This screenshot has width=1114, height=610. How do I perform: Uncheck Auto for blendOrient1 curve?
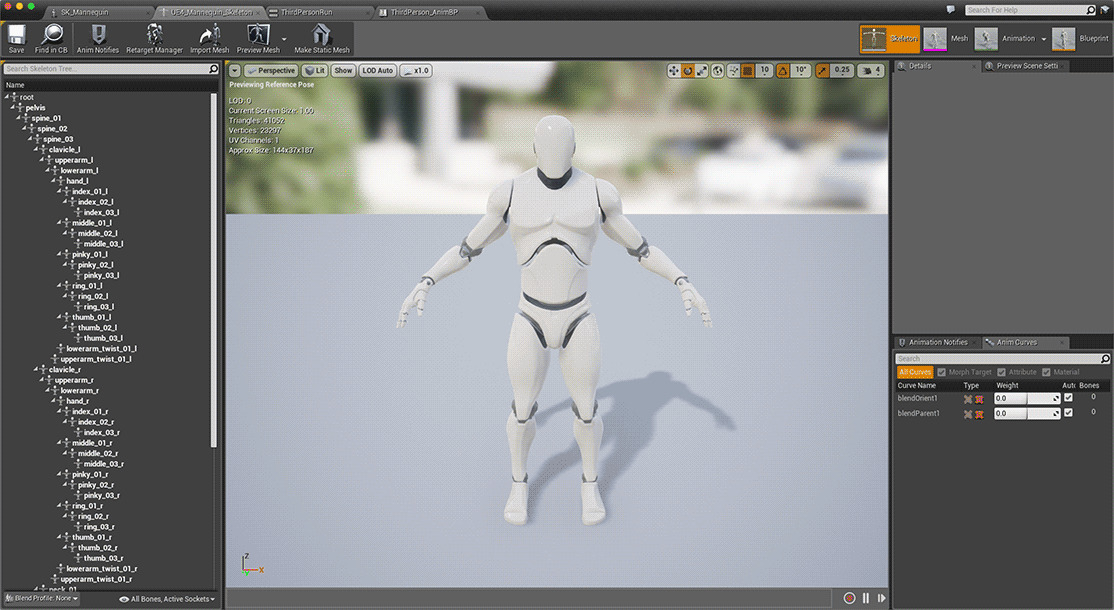click(1068, 398)
